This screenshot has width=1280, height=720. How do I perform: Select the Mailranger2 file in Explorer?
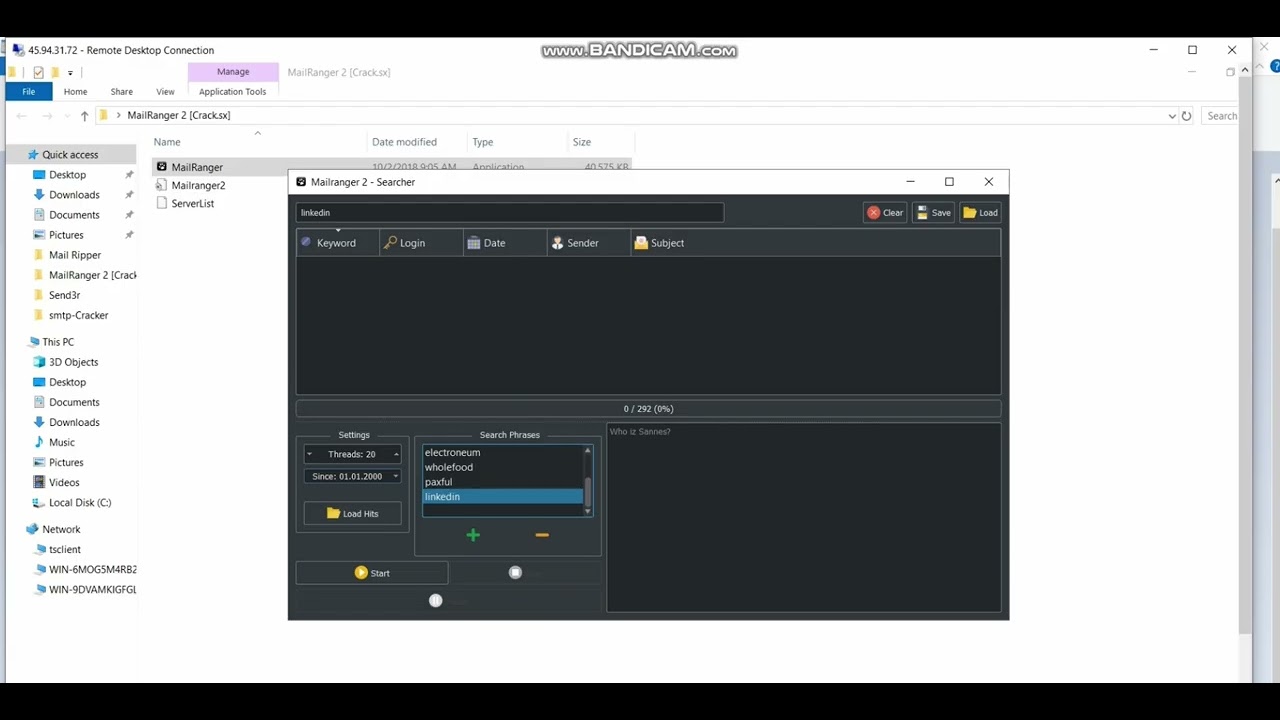[198, 185]
